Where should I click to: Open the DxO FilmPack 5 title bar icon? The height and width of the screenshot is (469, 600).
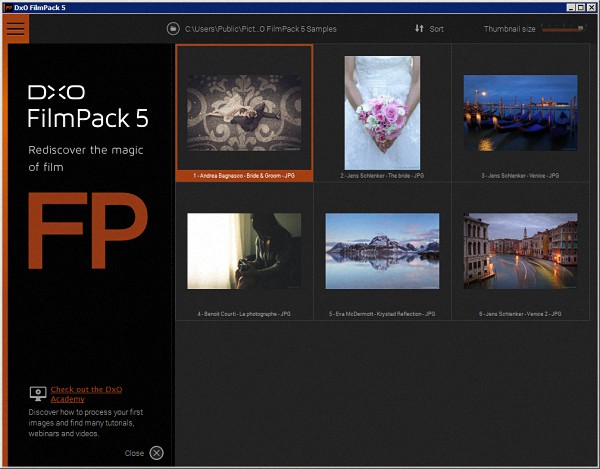click(x=8, y=7)
